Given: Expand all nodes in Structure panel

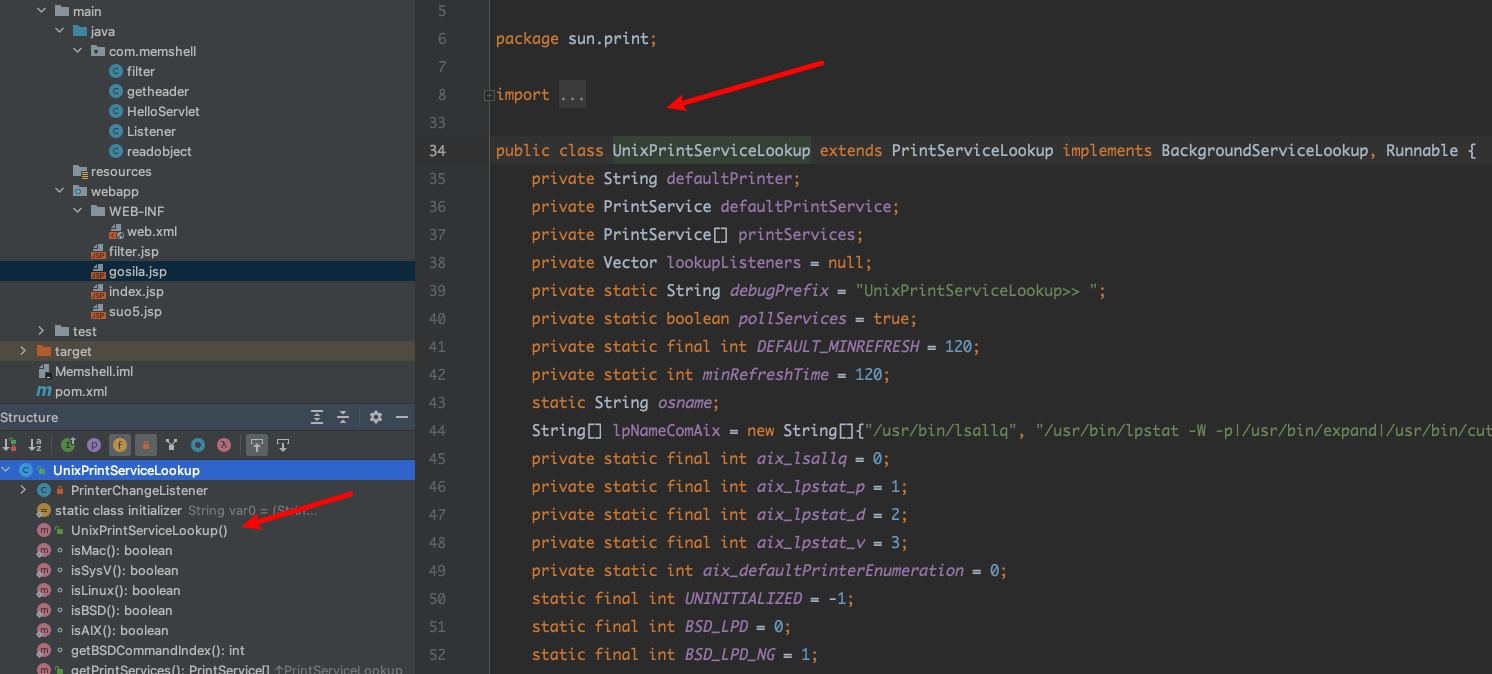Looking at the screenshot, I should (x=317, y=417).
